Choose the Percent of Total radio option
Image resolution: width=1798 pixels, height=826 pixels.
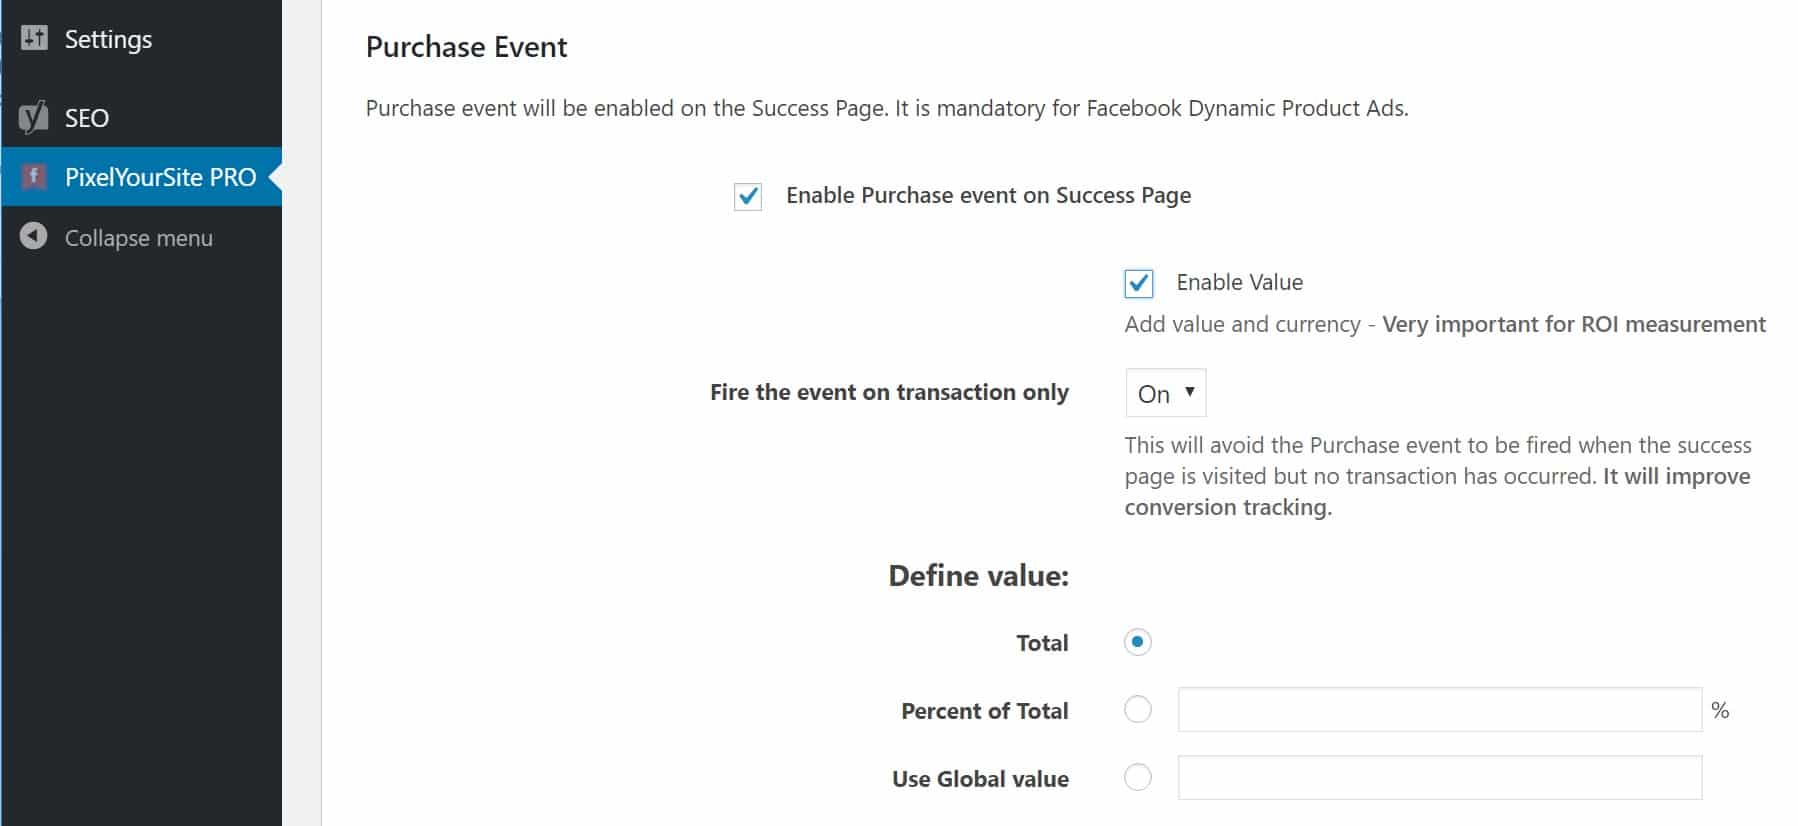coord(1137,710)
